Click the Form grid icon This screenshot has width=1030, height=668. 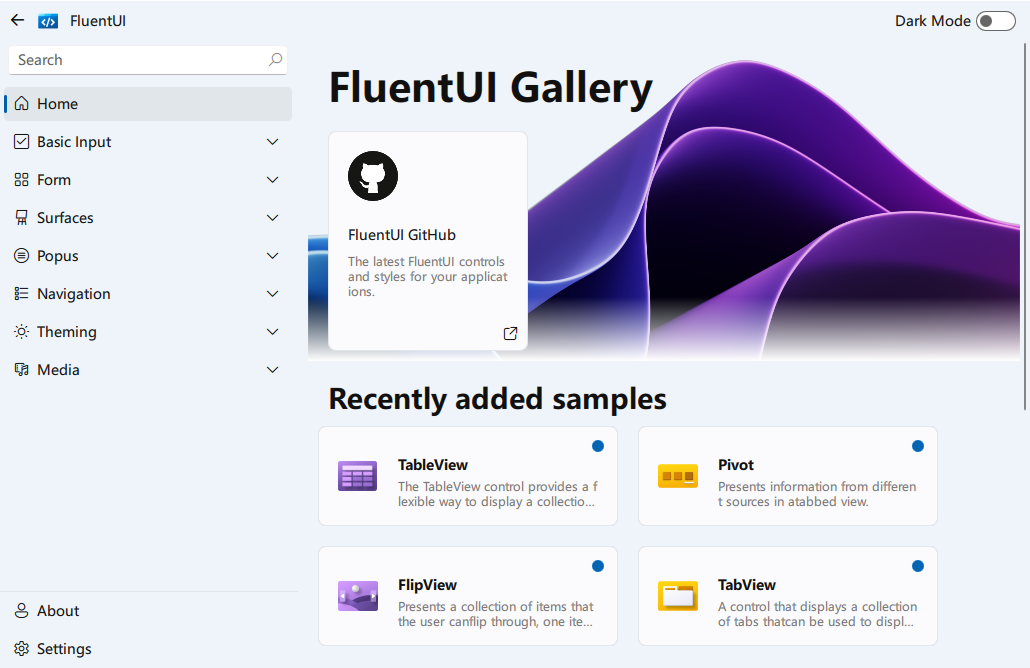[x=22, y=180]
